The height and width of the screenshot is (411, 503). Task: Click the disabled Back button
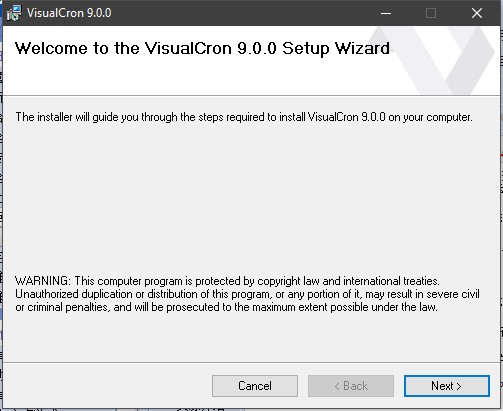pyautogui.click(x=351, y=386)
